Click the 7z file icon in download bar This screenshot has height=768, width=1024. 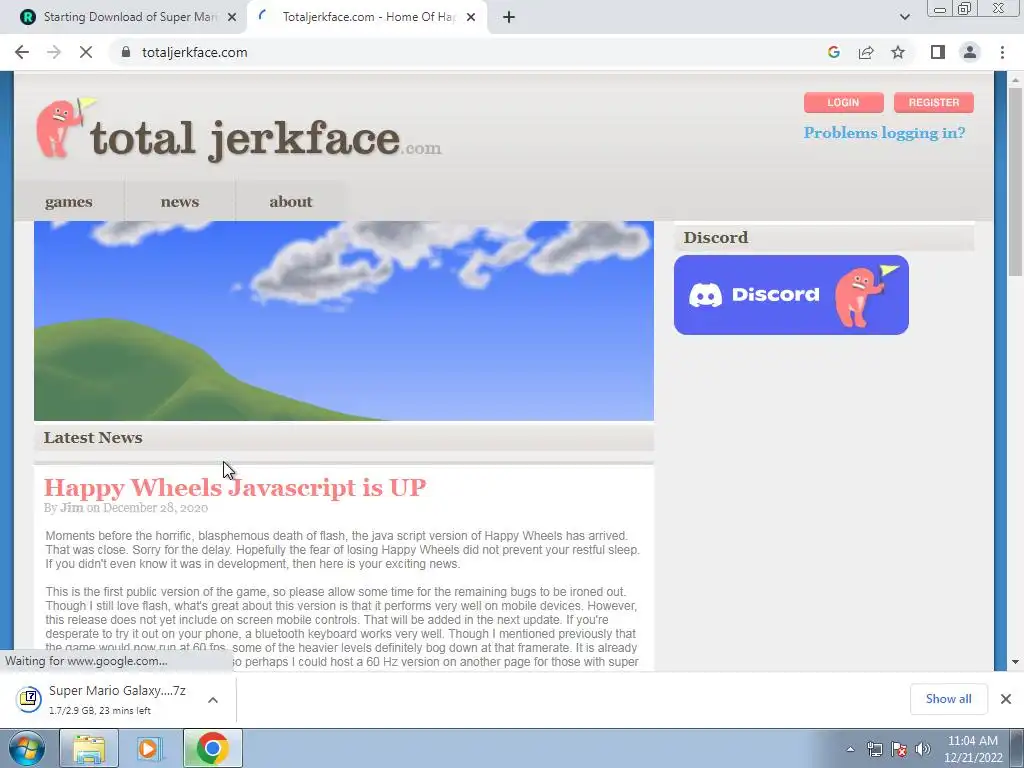[29, 699]
